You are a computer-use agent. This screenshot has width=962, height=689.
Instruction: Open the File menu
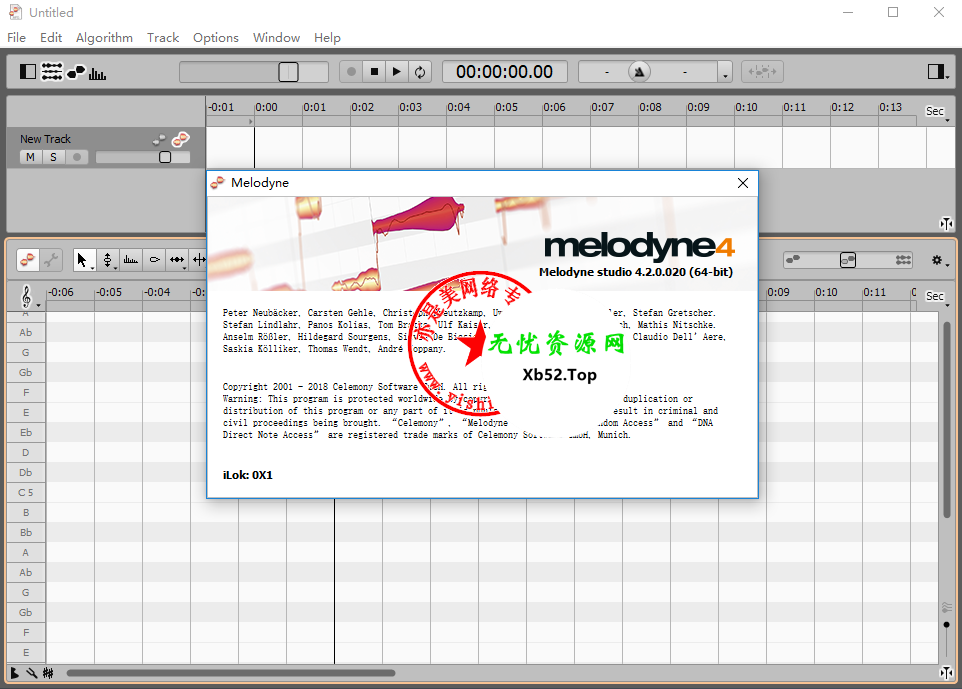(x=17, y=37)
